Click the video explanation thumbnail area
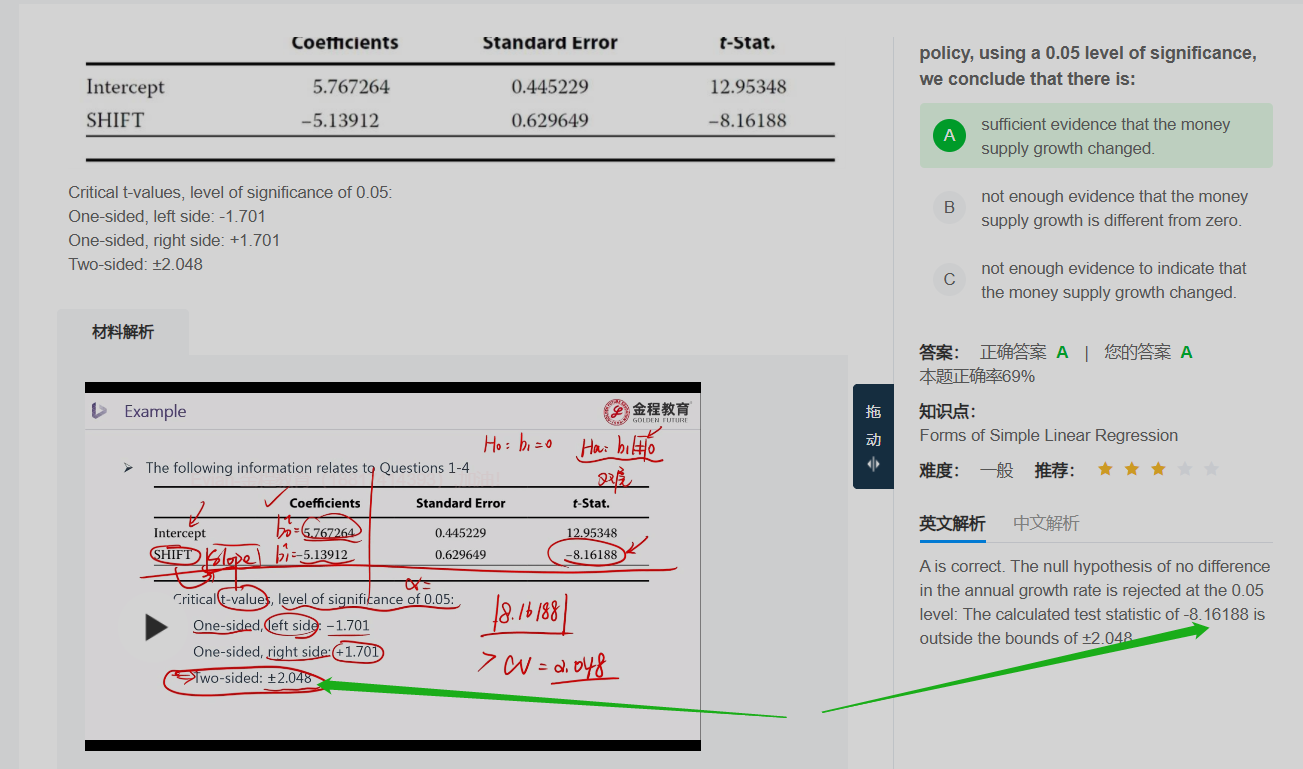The image size is (1303, 769). click(393, 566)
